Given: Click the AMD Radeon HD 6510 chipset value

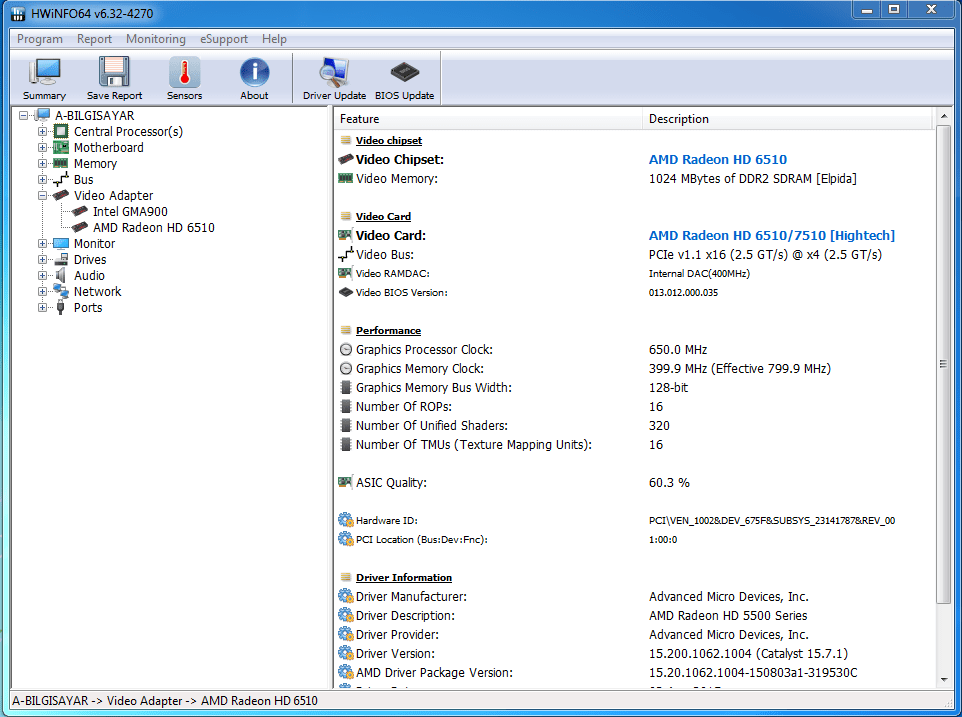Looking at the screenshot, I should 718,159.
